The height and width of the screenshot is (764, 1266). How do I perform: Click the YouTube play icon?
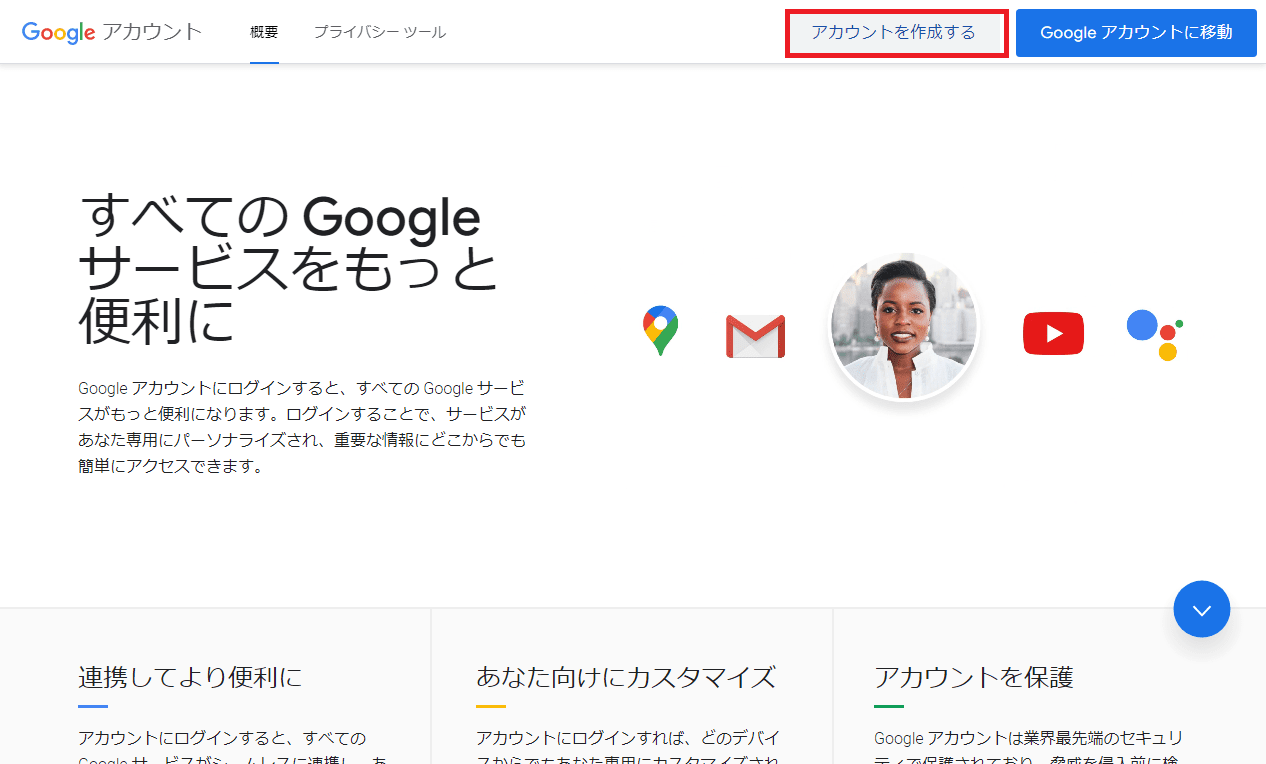coord(1053,333)
